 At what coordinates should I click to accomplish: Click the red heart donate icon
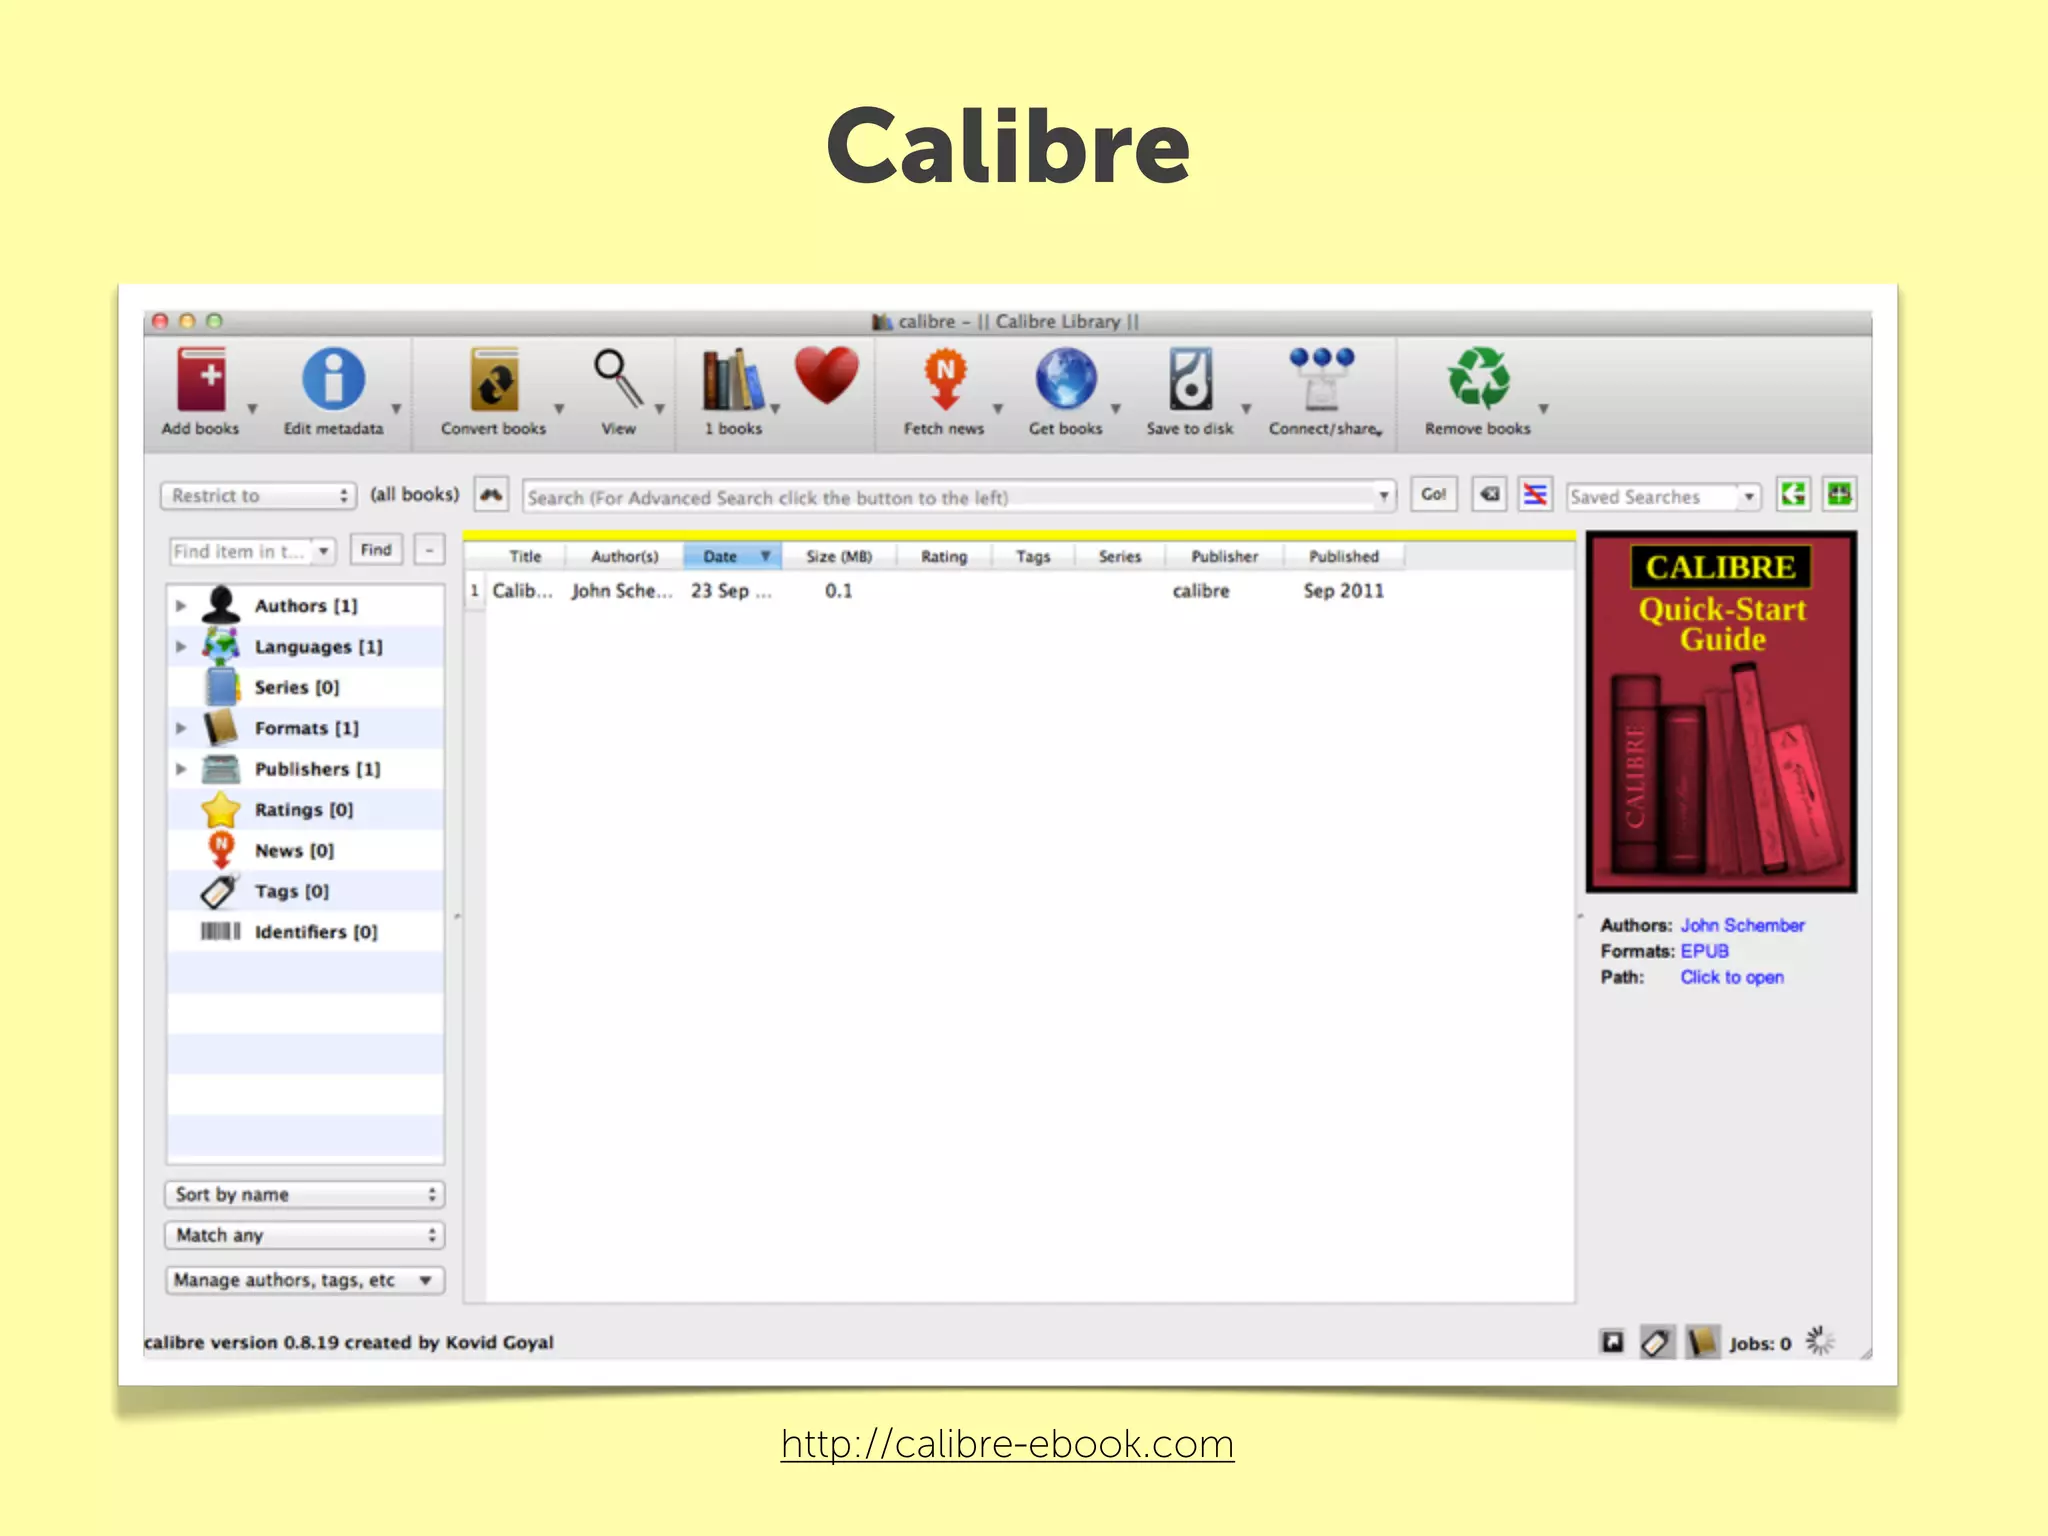827,375
